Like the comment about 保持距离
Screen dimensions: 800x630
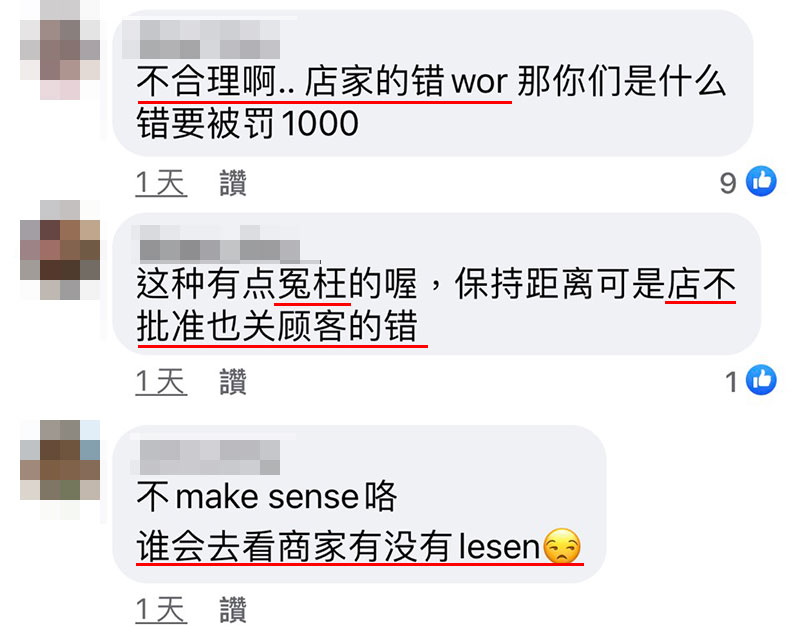[233, 382]
